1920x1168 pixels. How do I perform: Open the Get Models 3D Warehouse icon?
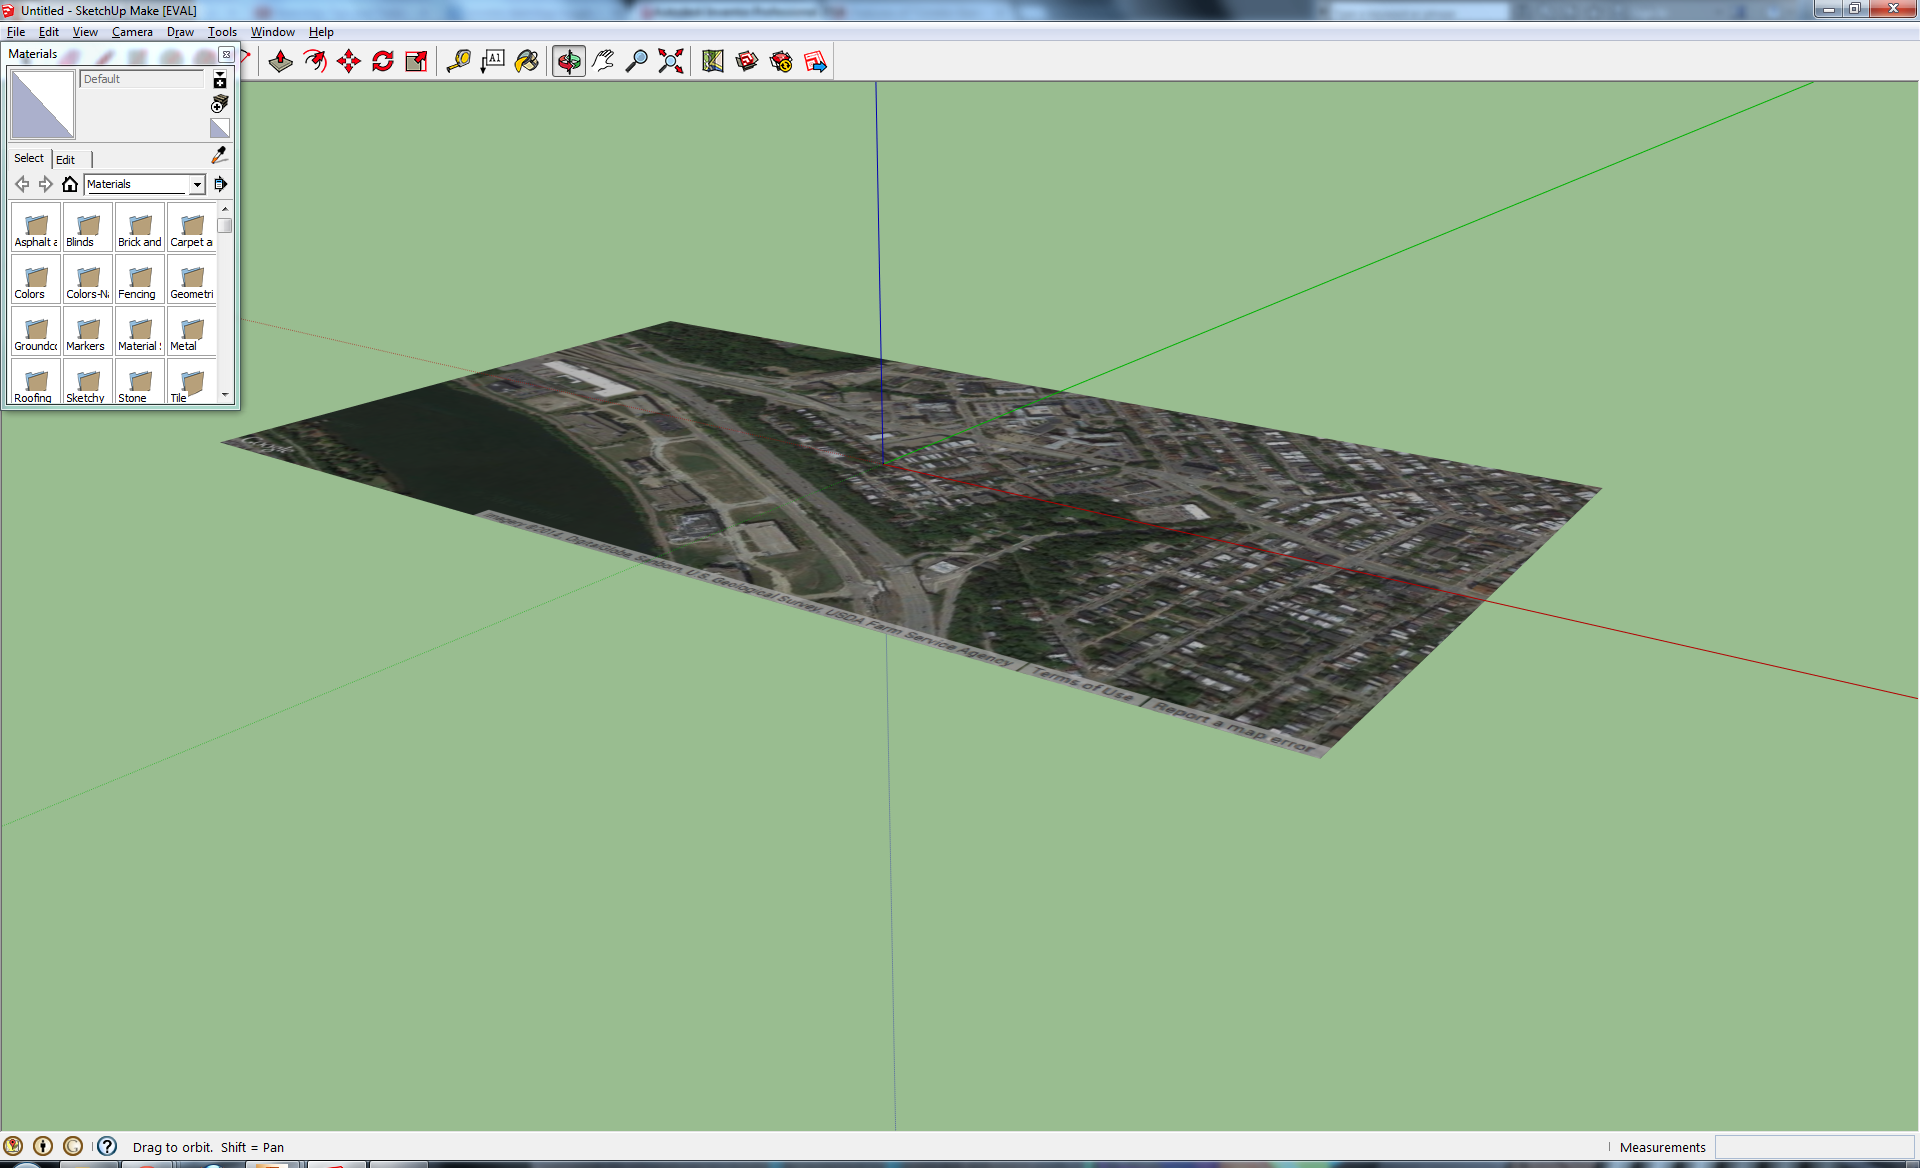coord(747,62)
